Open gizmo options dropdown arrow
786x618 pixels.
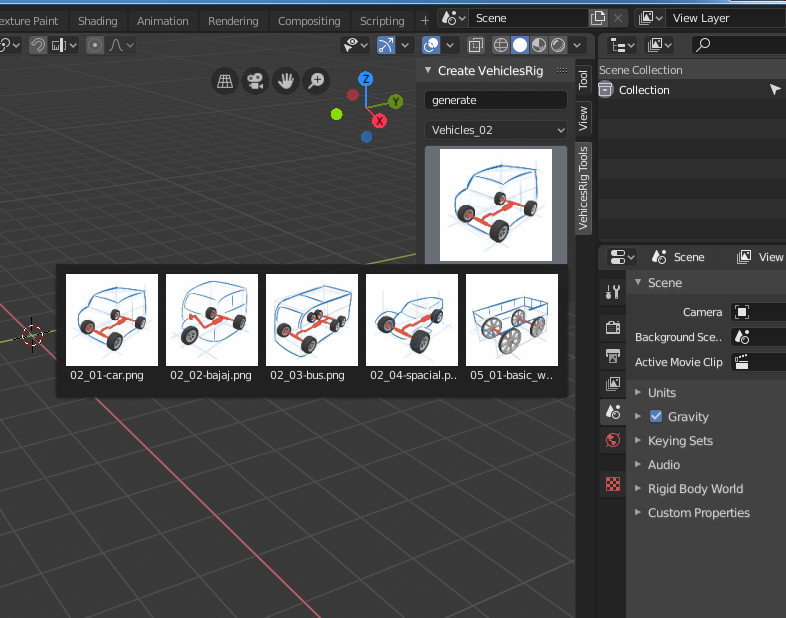pos(405,45)
